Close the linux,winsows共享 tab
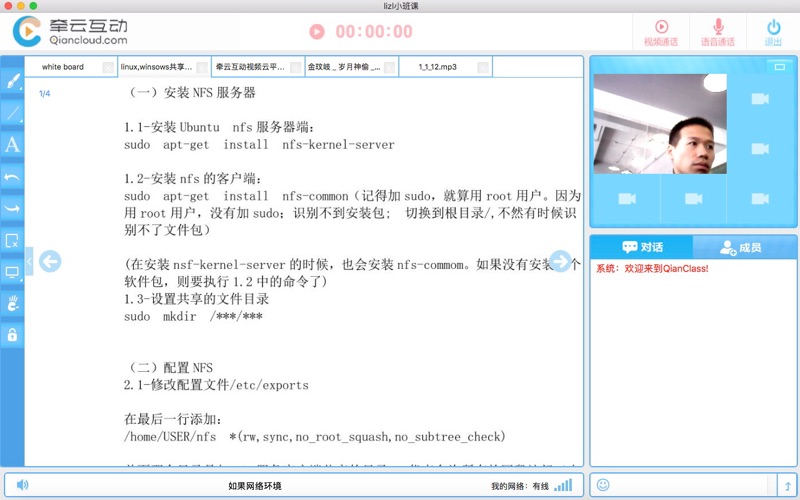The height and width of the screenshot is (500, 800). [x=202, y=67]
